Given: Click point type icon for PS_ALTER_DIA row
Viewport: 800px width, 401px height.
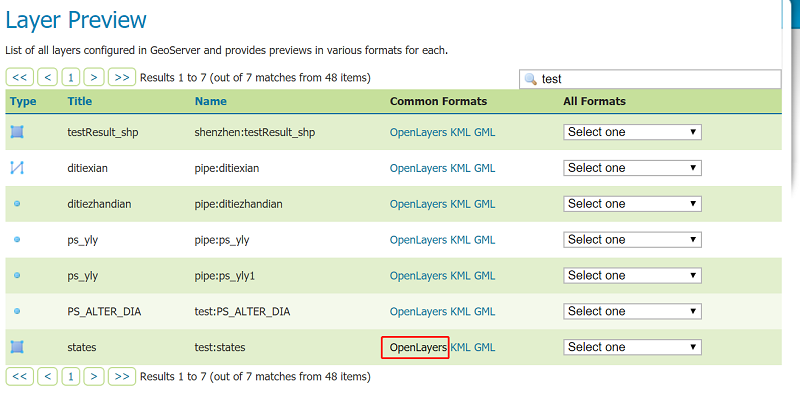Looking at the screenshot, I should pyautogui.click(x=17, y=311).
